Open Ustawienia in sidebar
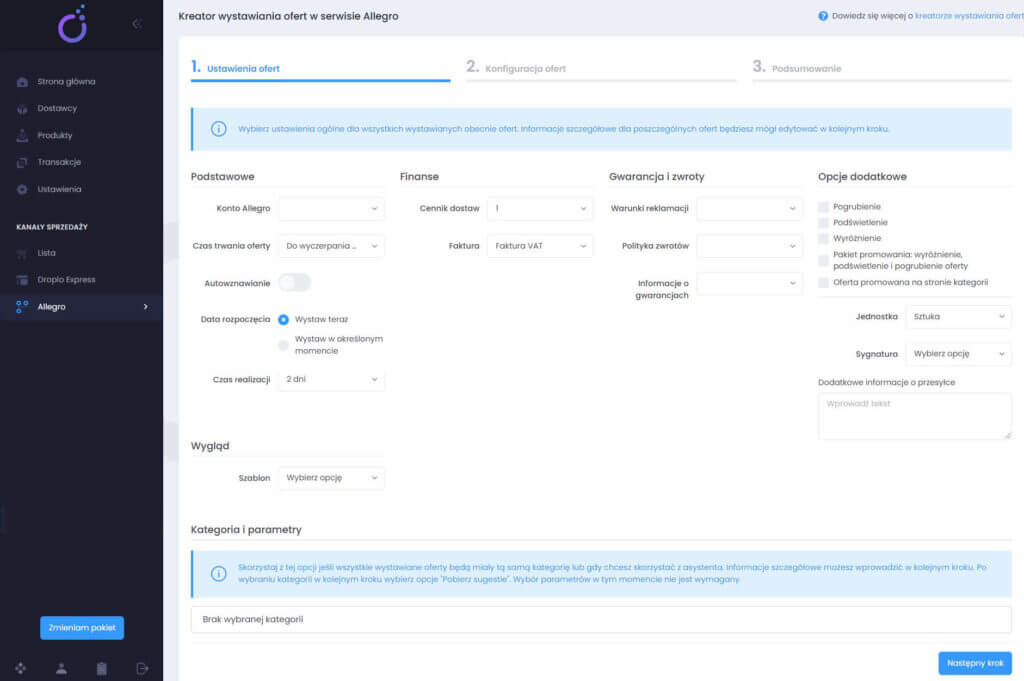Image resolution: width=1024 pixels, height=681 pixels. [x=59, y=189]
